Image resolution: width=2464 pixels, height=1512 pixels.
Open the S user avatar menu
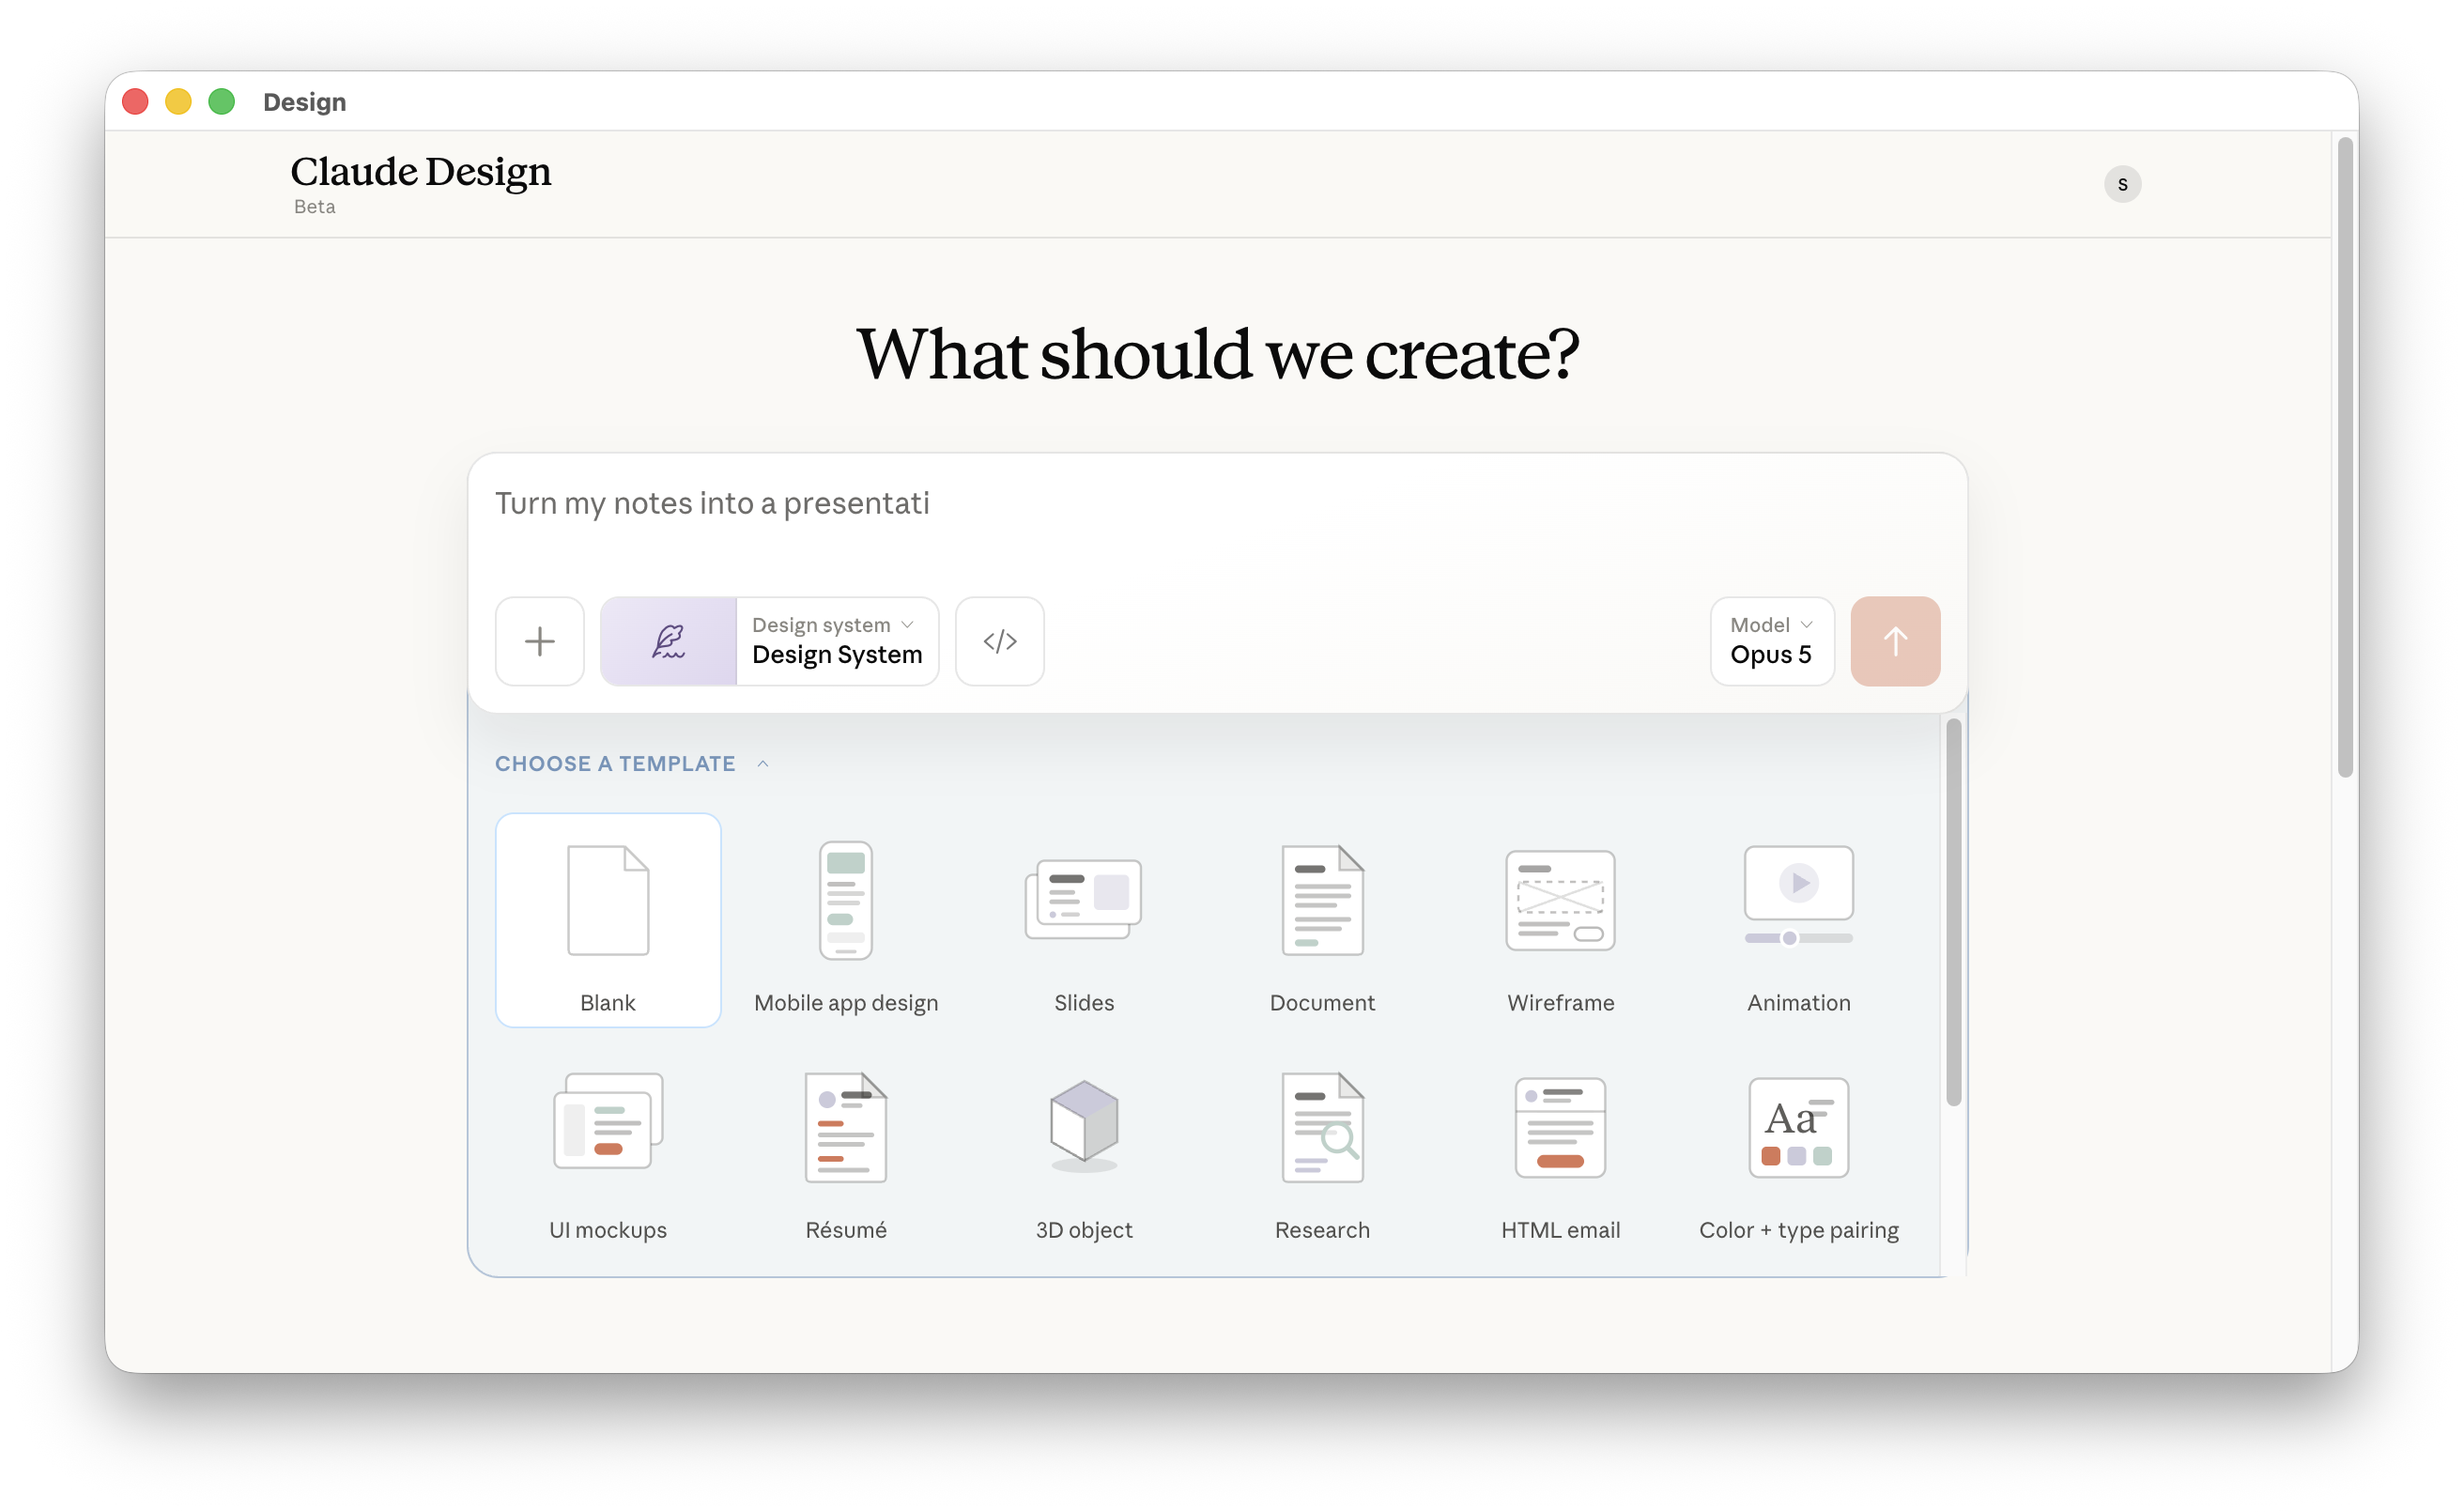coord(2122,184)
